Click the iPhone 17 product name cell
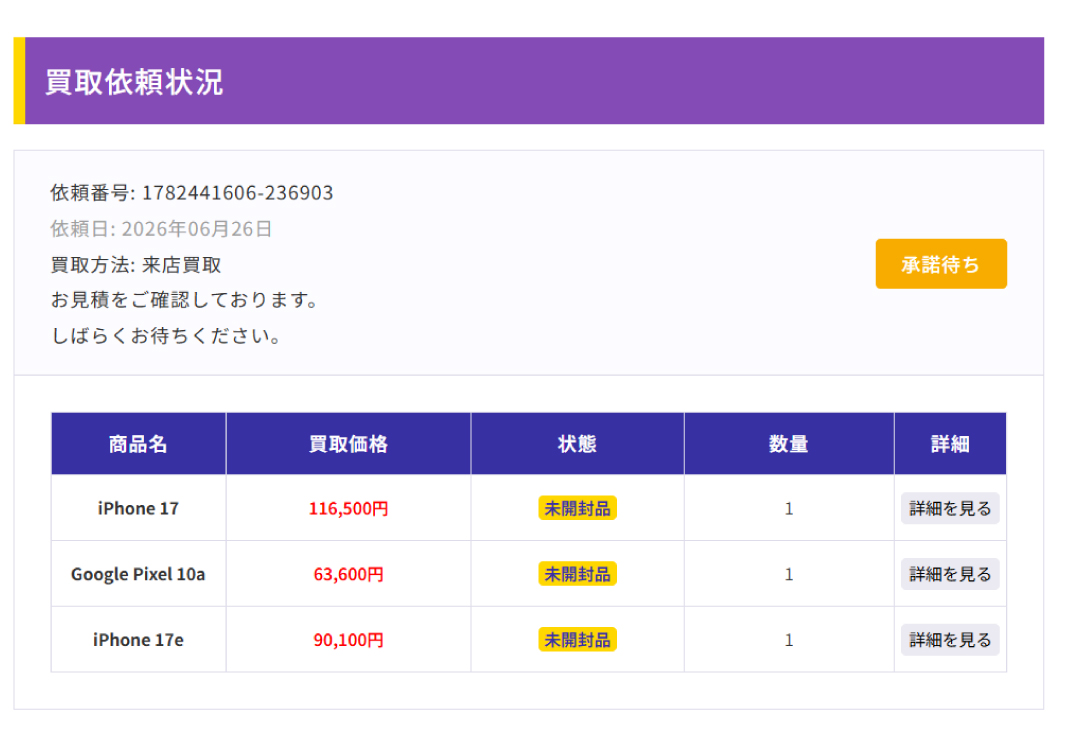The height and width of the screenshot is (756, 1065). point(139,508)
